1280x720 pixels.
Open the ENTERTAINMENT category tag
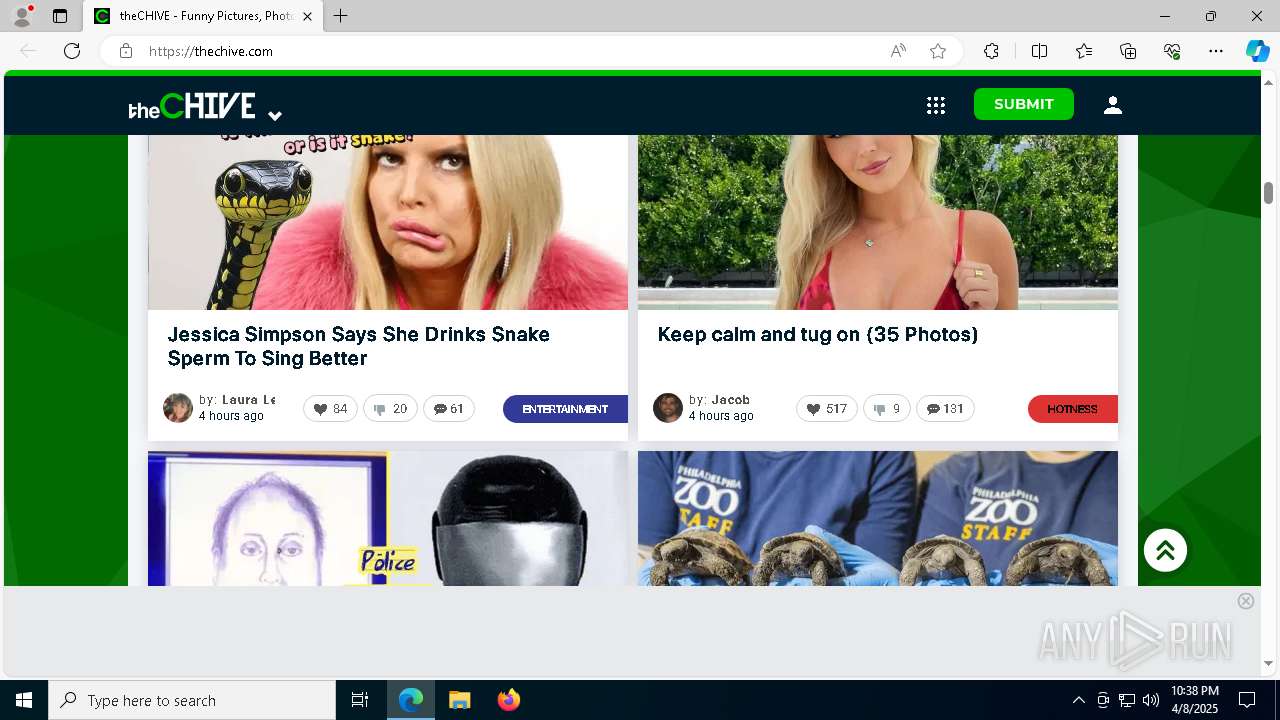click(565, 409)
